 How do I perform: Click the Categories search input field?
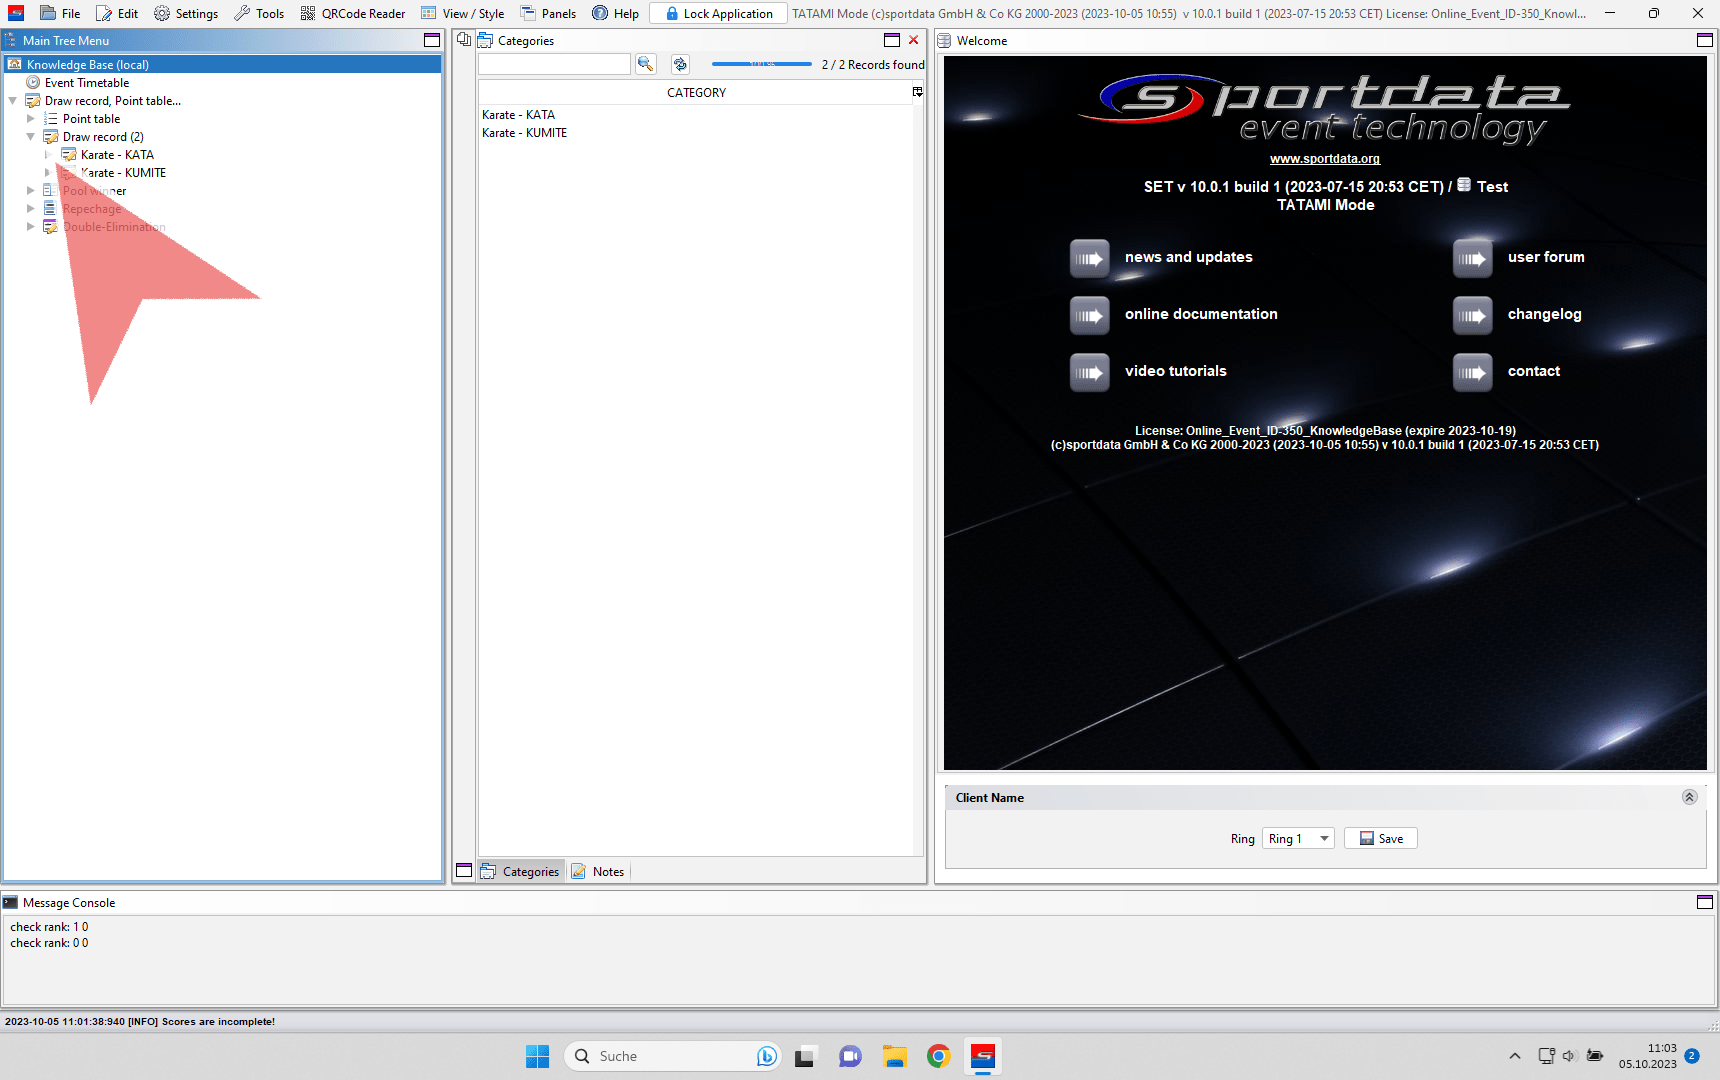(554, 64)
